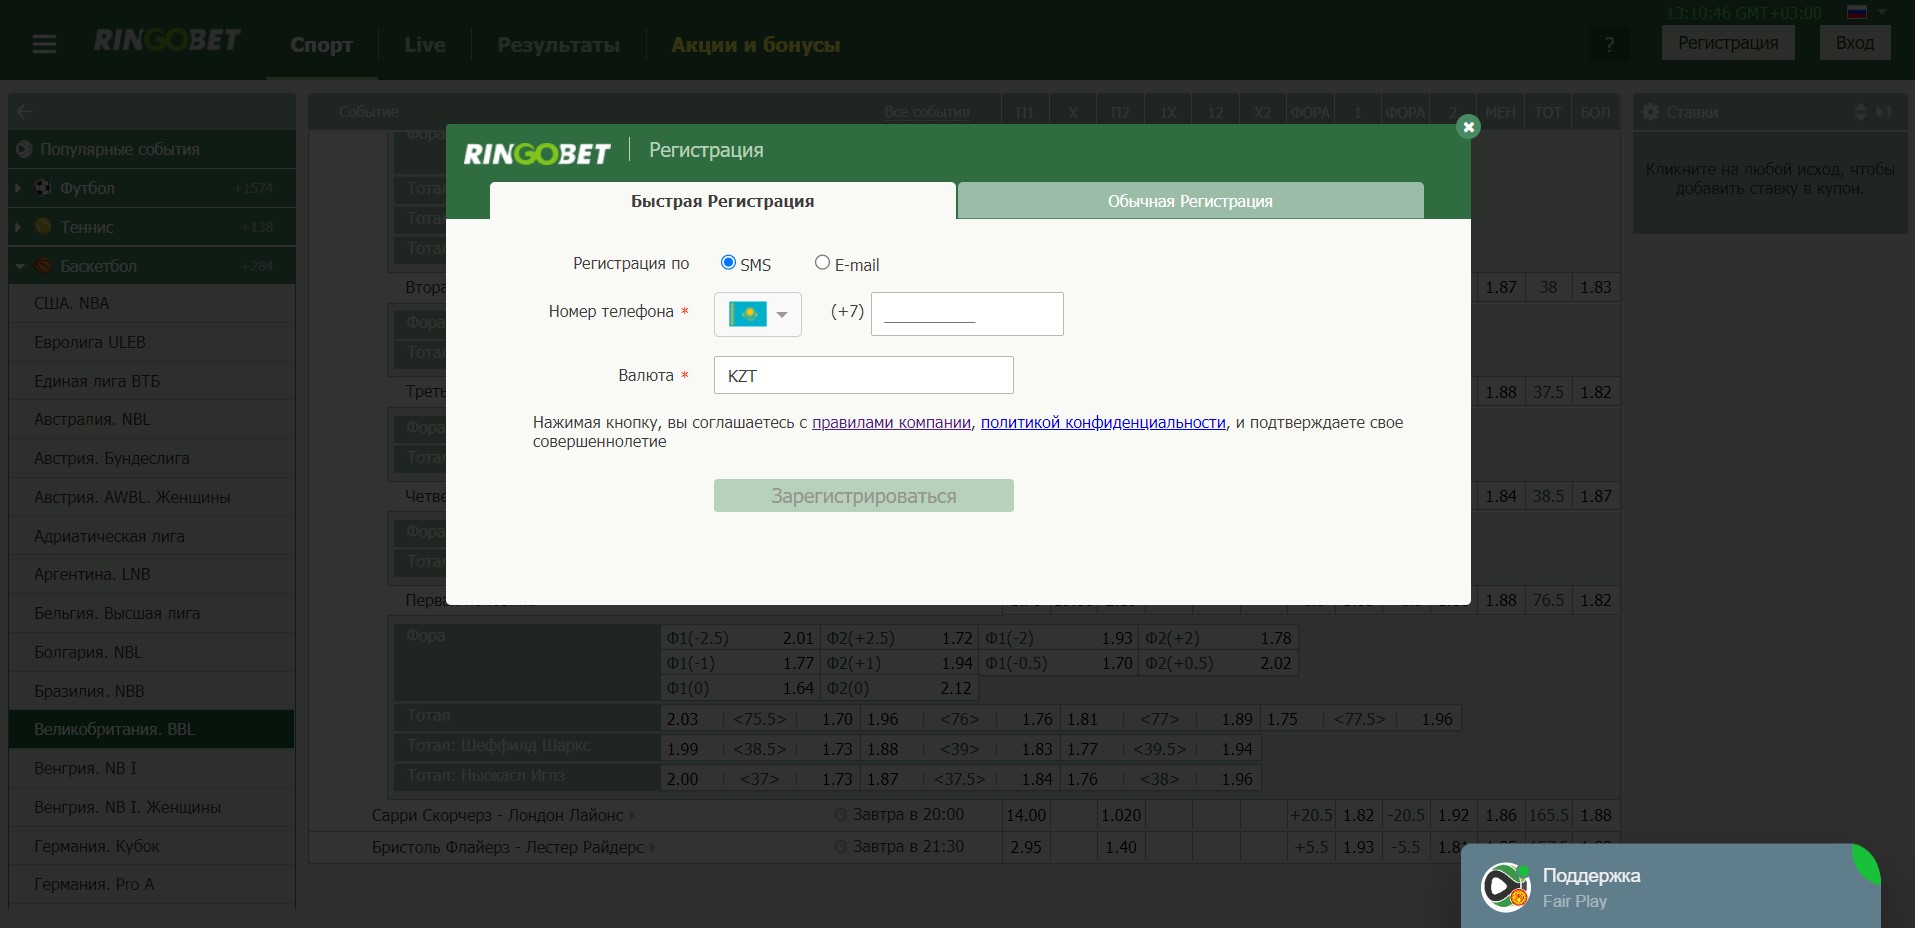Click odds 2.95 for Бристоль Флайерз
The width and height of the screenshot is (1915, 928).
coord(1026,847)
